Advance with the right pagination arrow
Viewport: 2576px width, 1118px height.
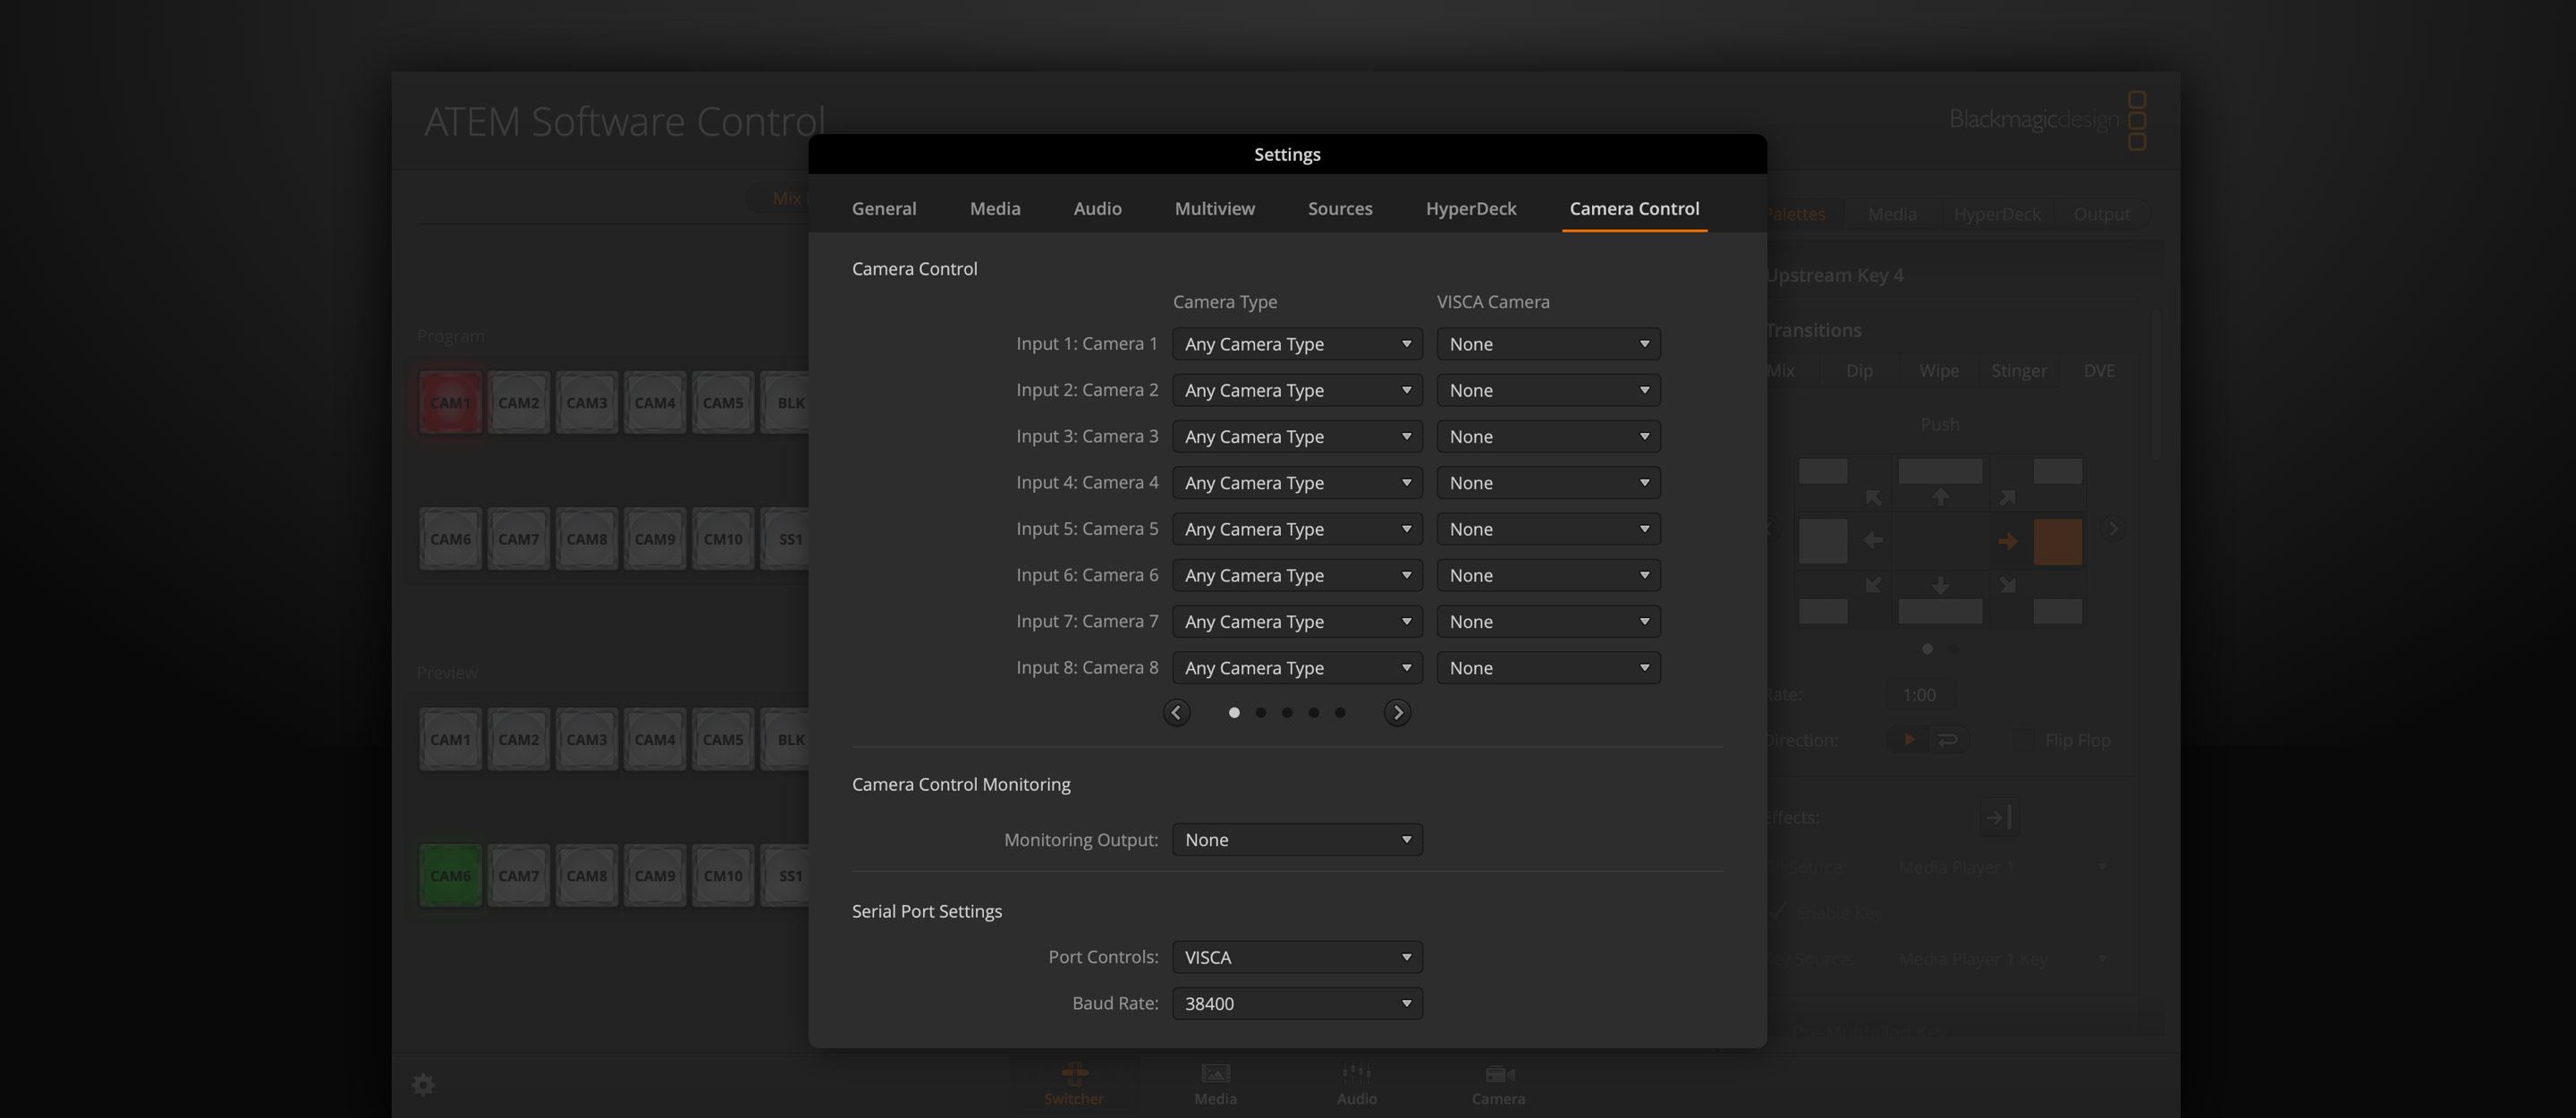tap(1397, 712)
